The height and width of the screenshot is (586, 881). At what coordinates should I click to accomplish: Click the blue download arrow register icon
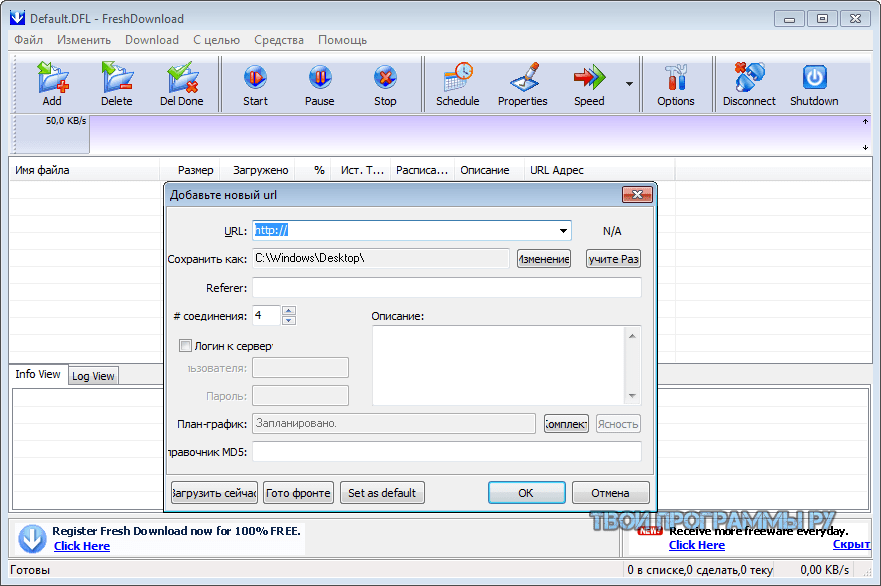pos(32,538)
